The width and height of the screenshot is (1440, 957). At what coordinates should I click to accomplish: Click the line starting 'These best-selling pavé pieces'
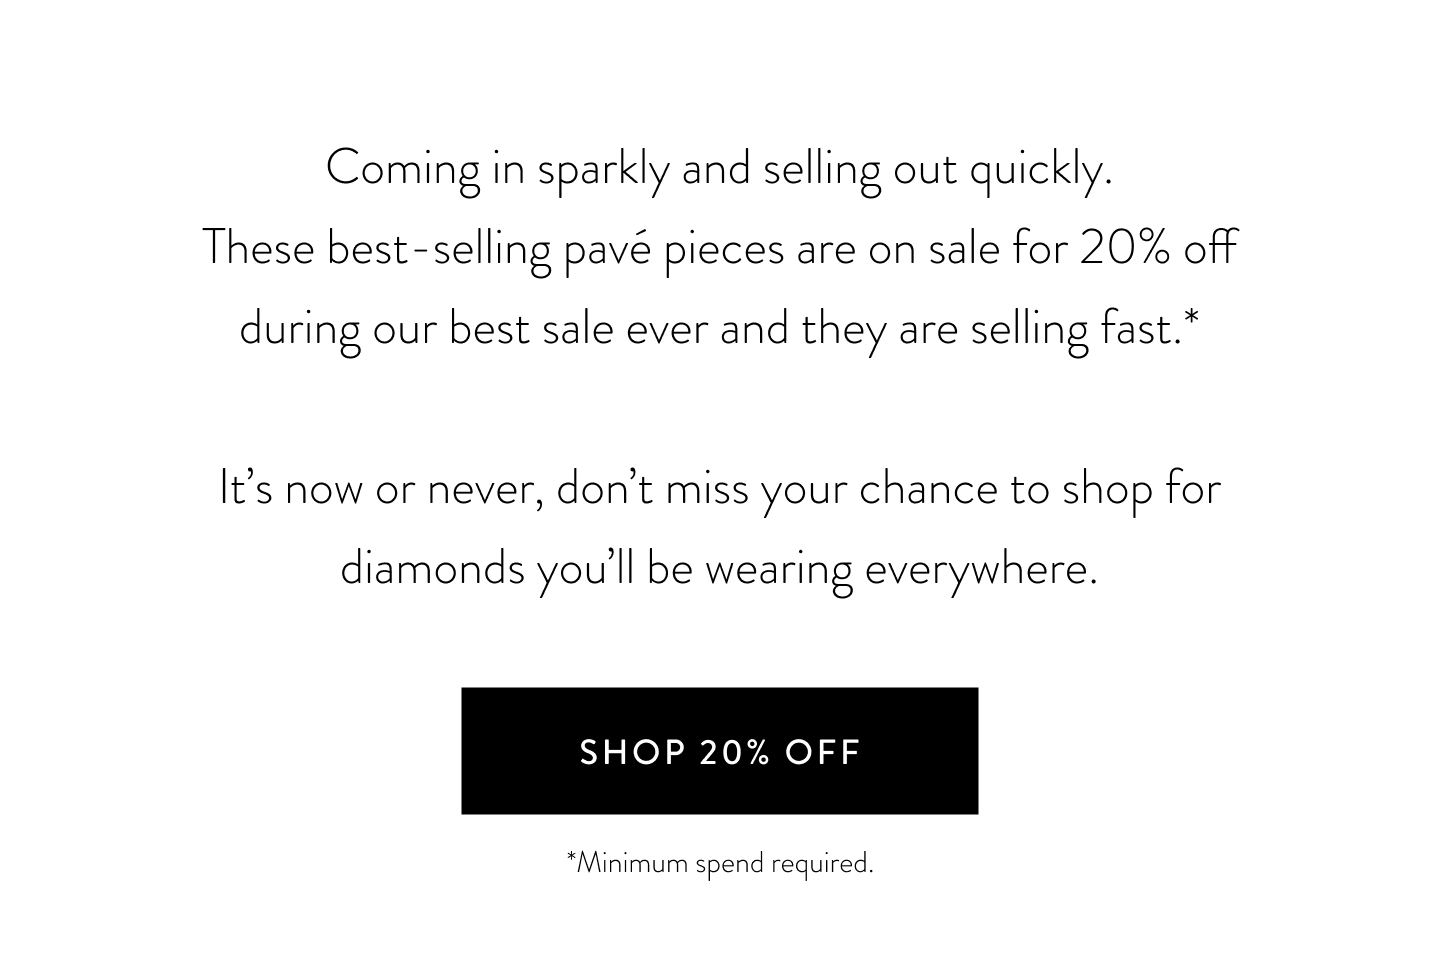coord(720,249)
